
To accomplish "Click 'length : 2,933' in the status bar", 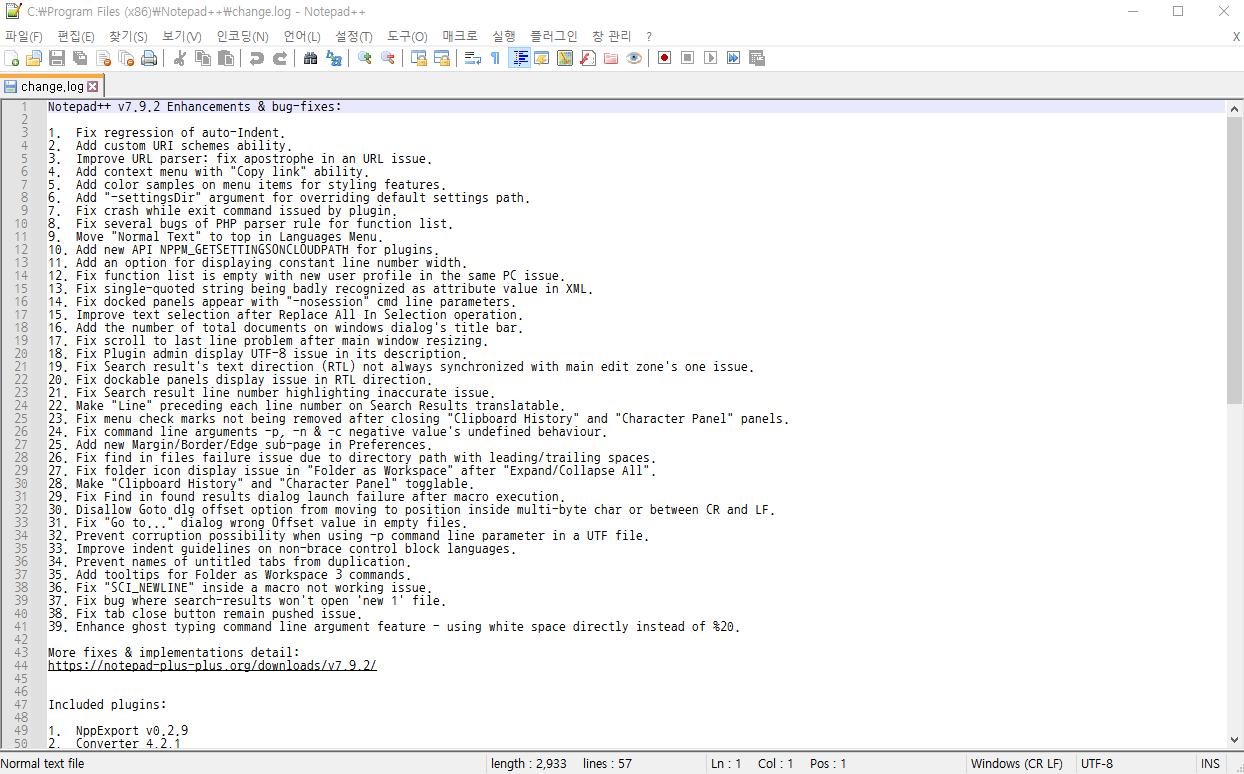I will [529, 764].
